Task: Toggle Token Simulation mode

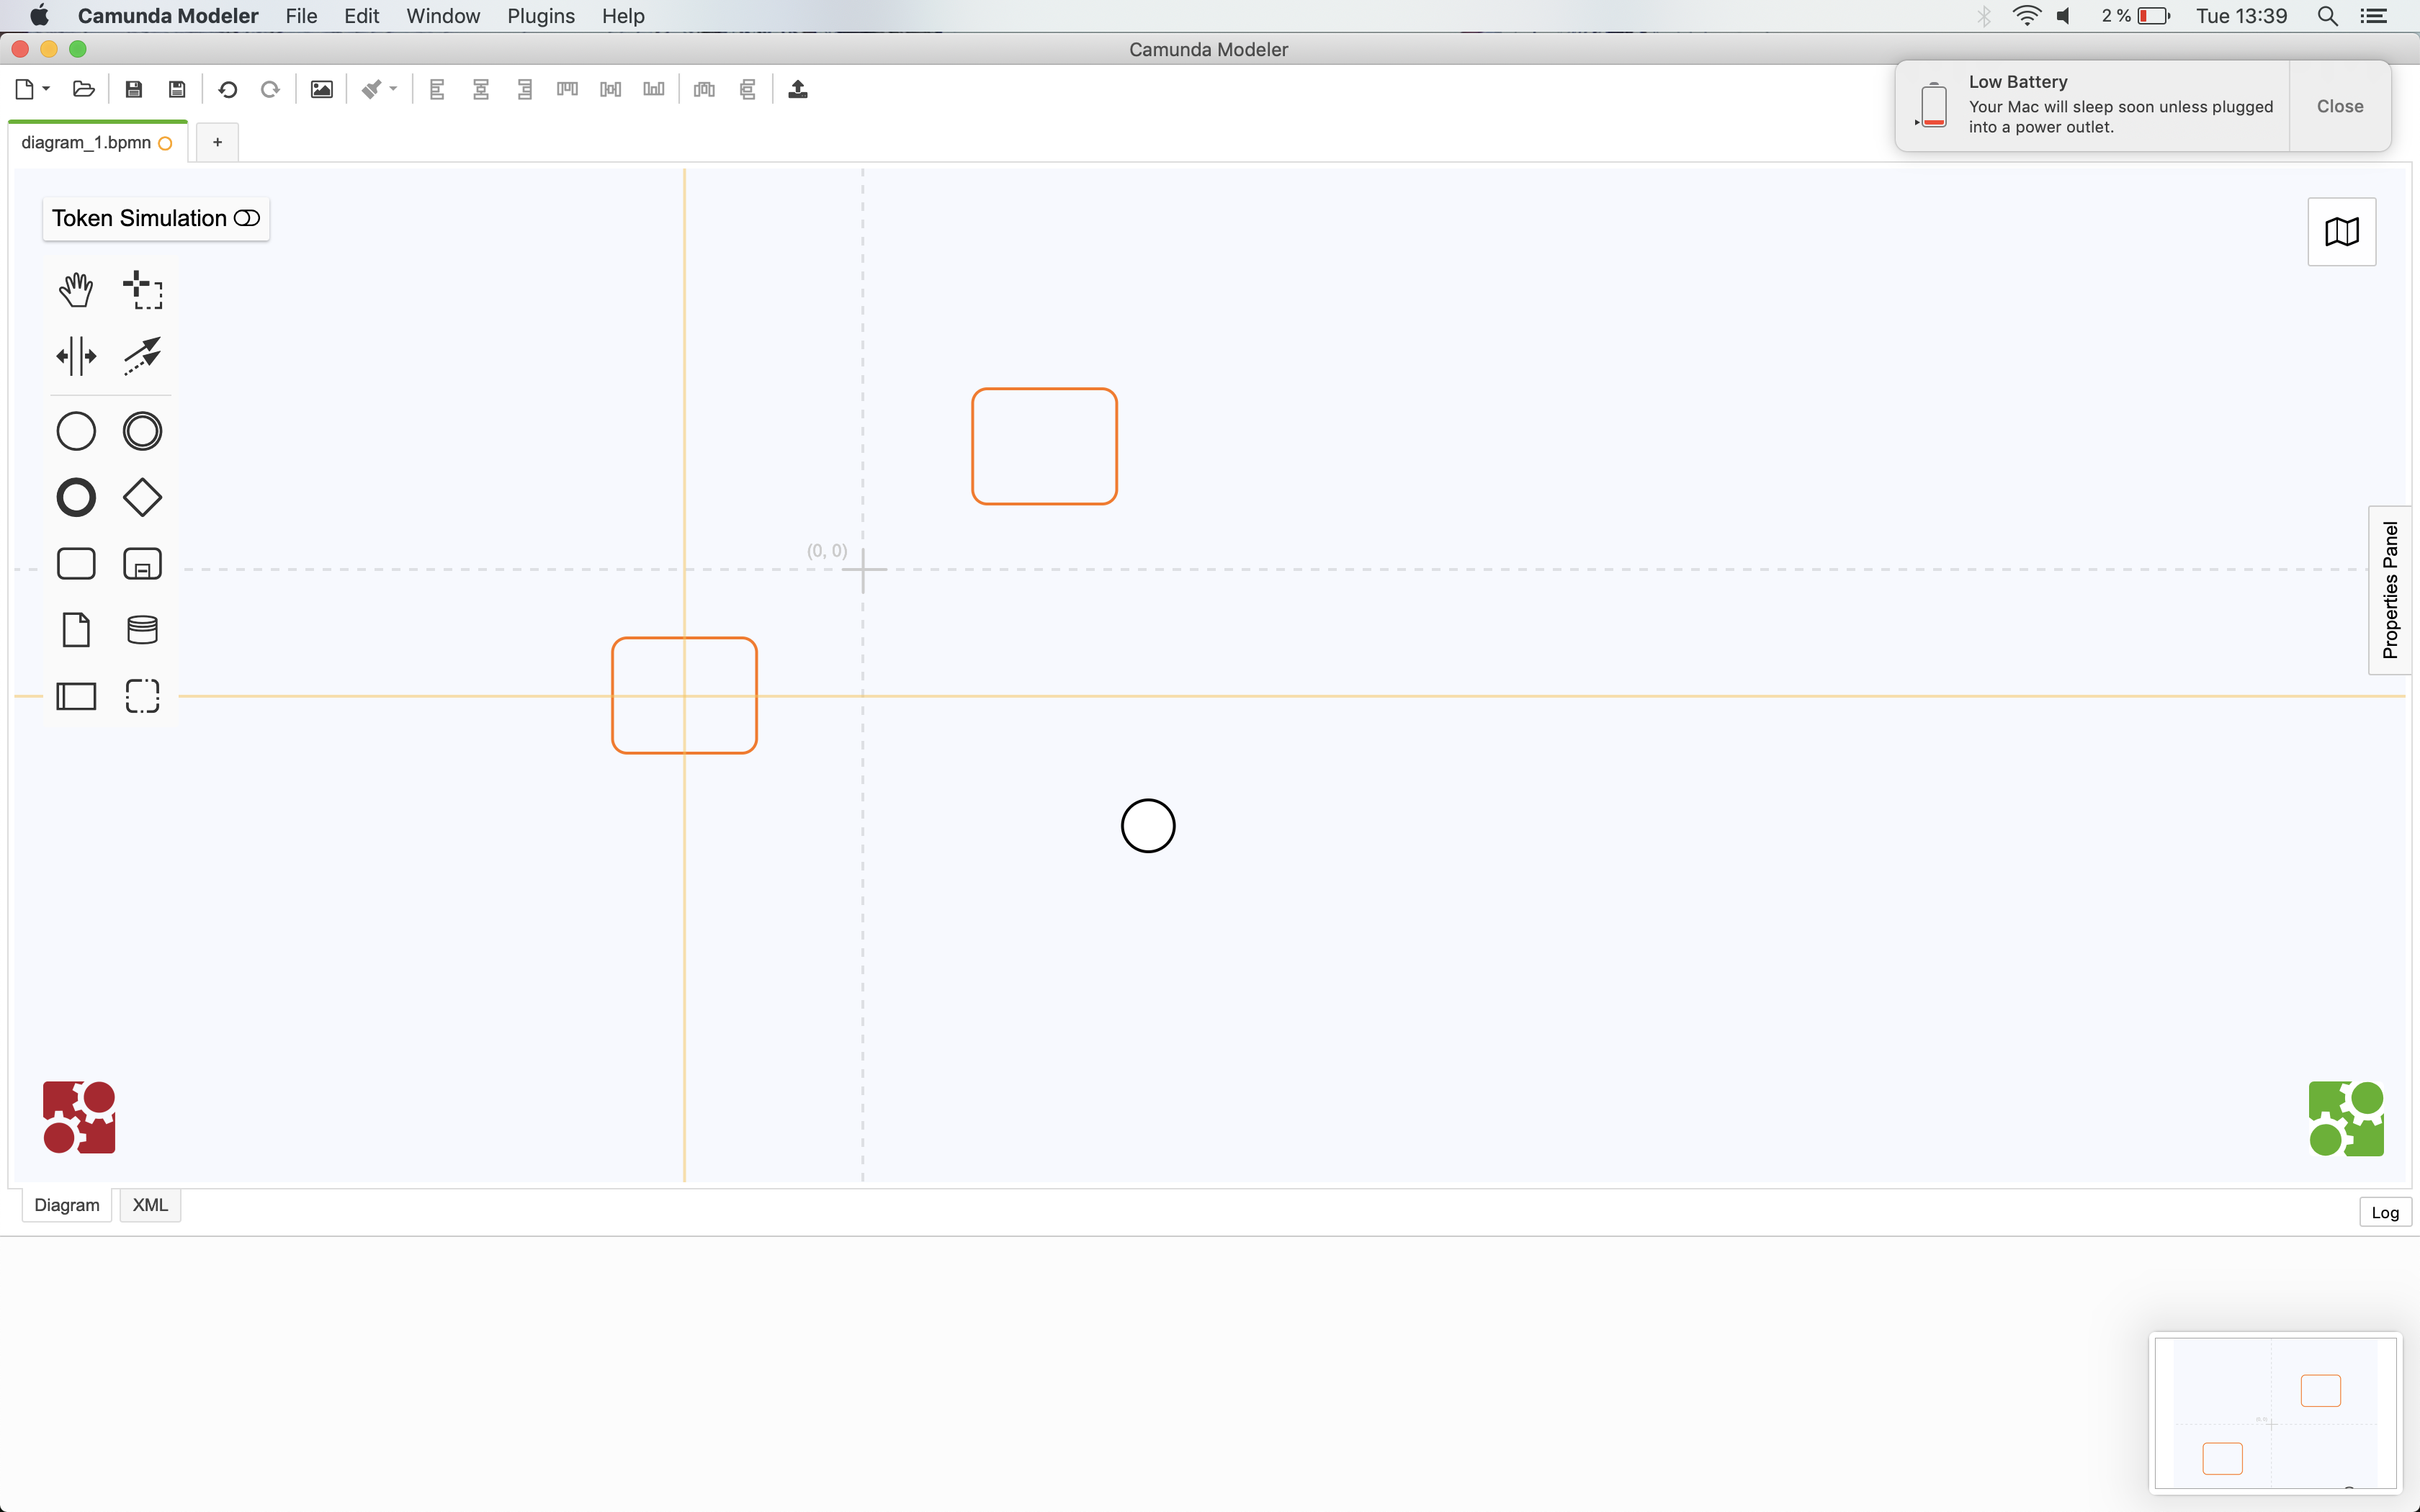Action: pos(155,218)
